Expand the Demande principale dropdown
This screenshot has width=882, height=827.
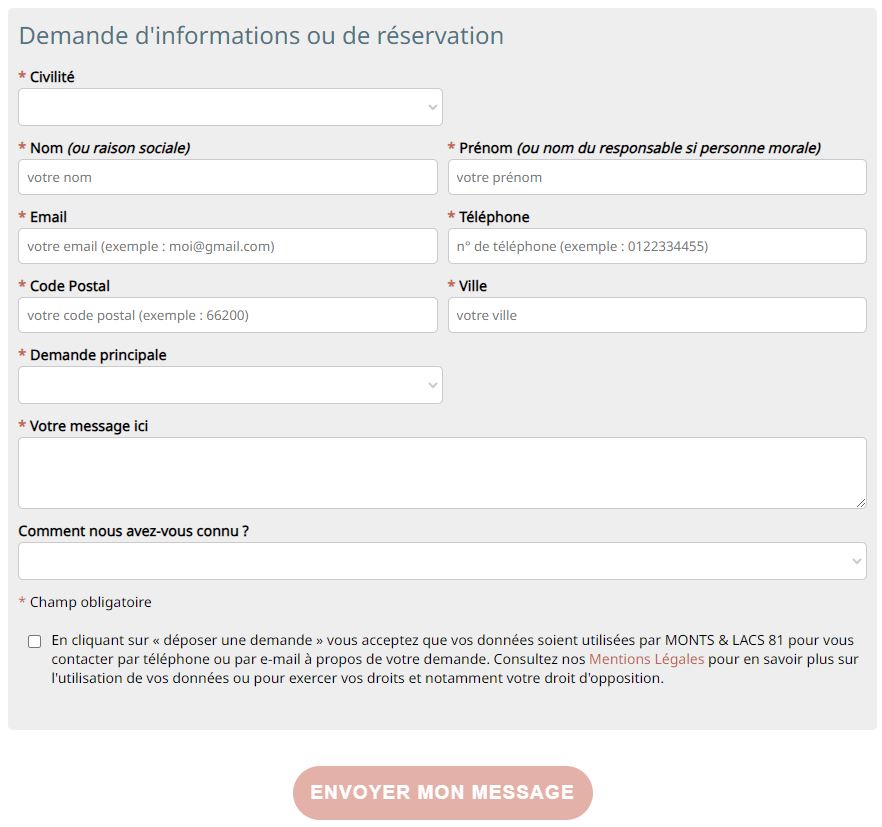click(x=230, y=385)
